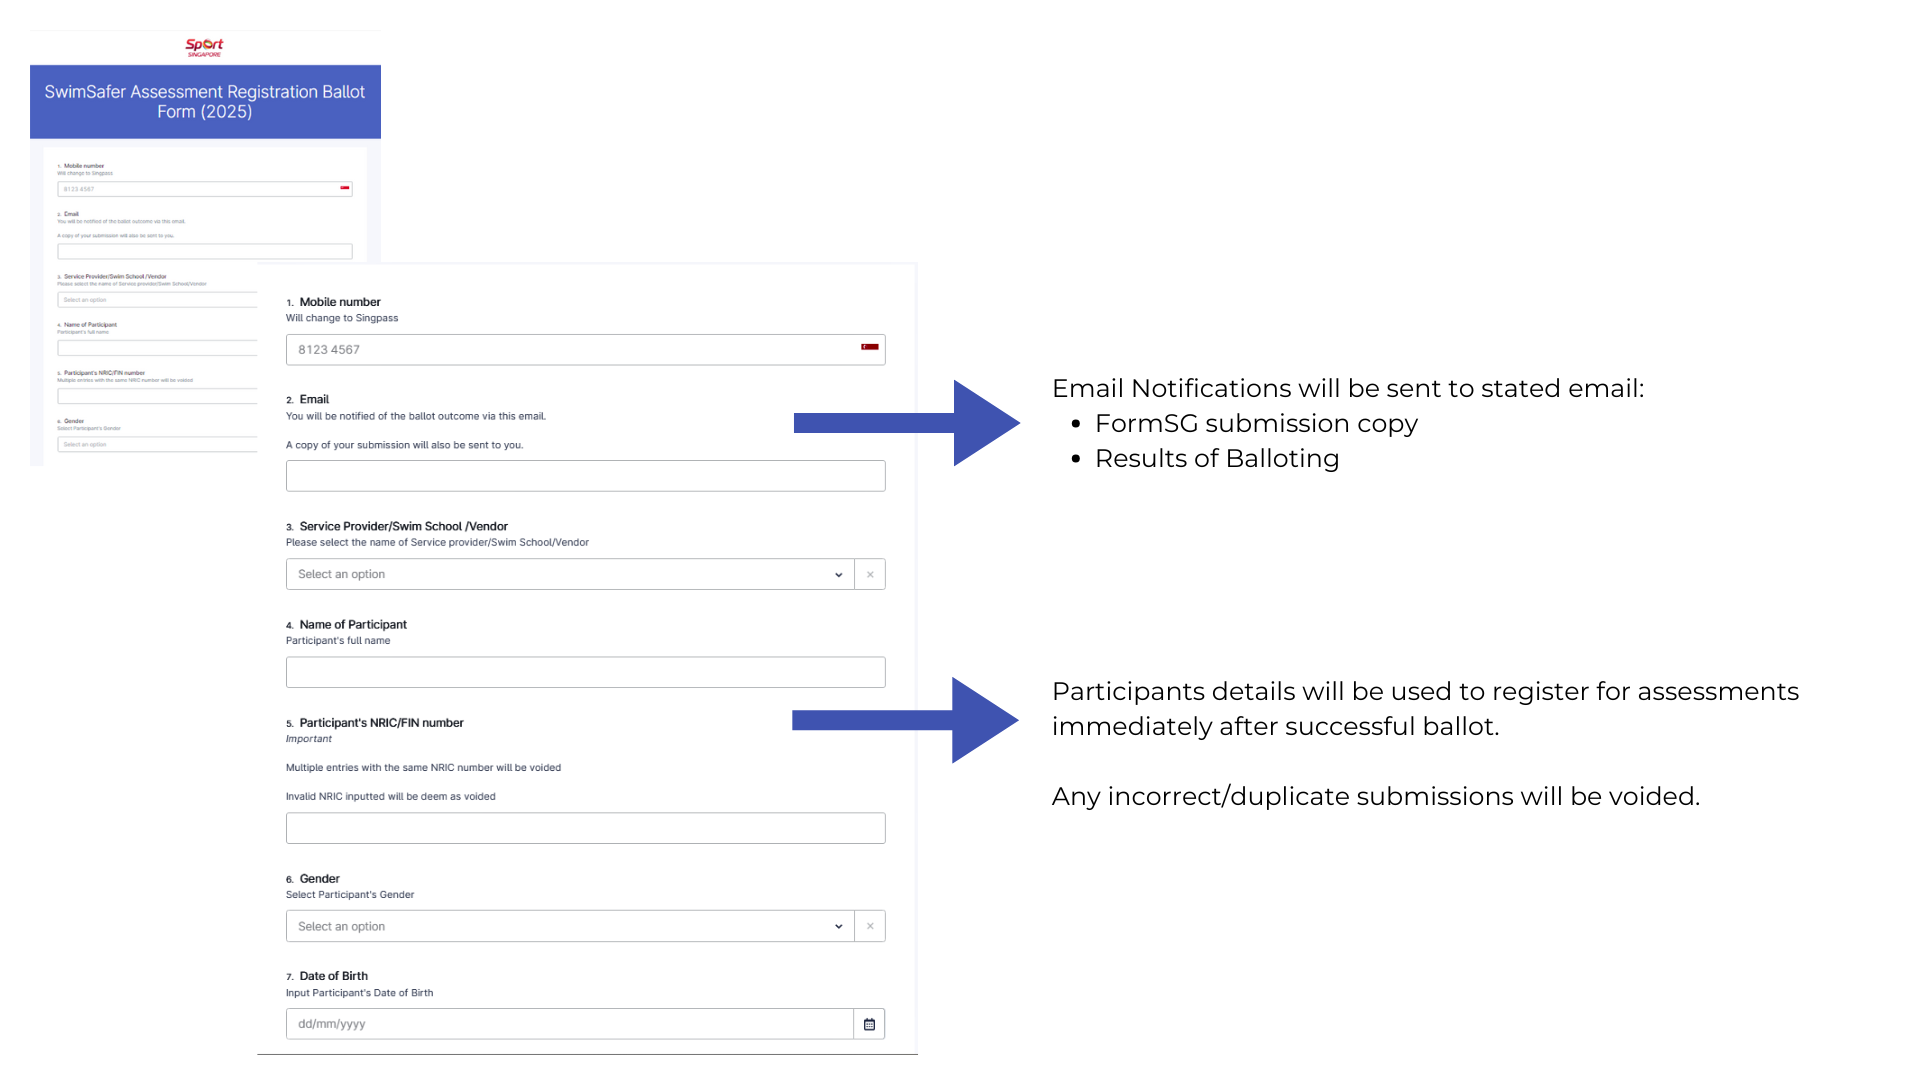Click the Name of Participant input field
Image resolution: width=1920 pixels, height=1080 pixels.
[x=587, y=671]
